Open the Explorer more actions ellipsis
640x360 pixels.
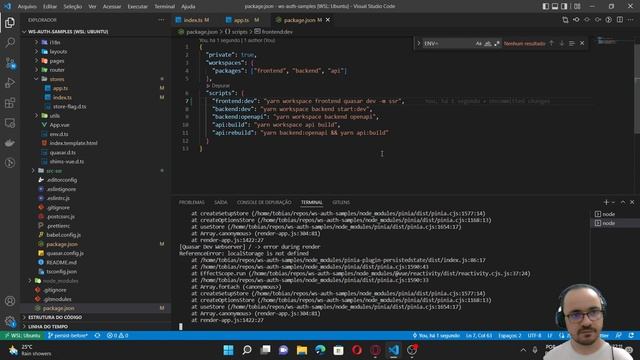162,20
